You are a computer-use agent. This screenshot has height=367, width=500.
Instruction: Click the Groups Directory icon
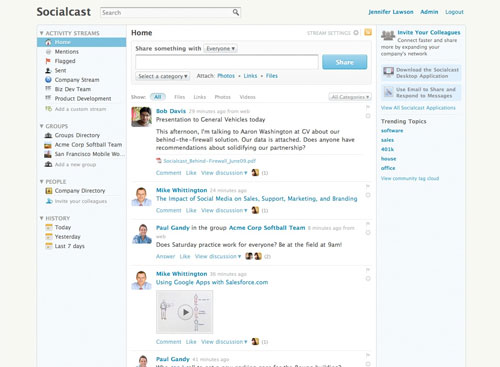point(48,135)
